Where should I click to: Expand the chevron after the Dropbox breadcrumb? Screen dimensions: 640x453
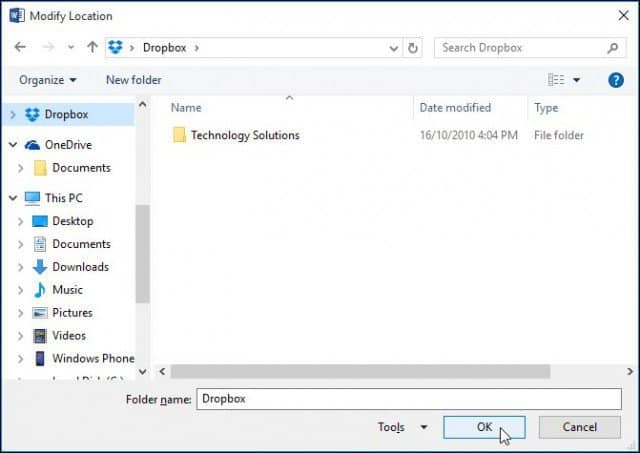click(x=197, y=48)
